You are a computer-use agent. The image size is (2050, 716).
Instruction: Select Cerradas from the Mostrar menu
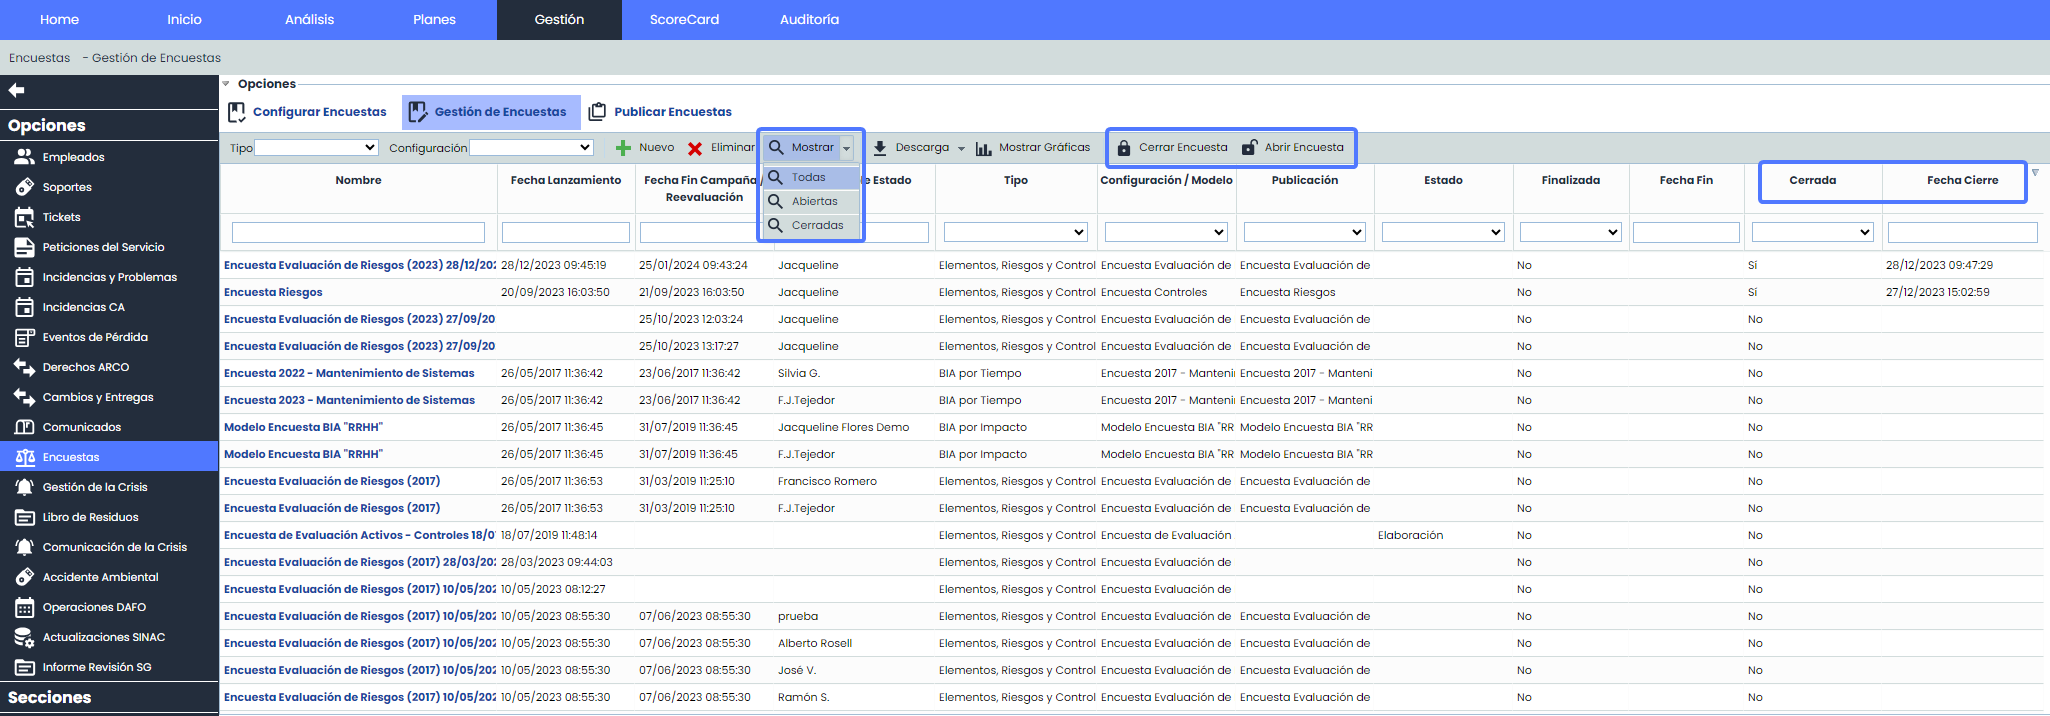coord(817,226)
